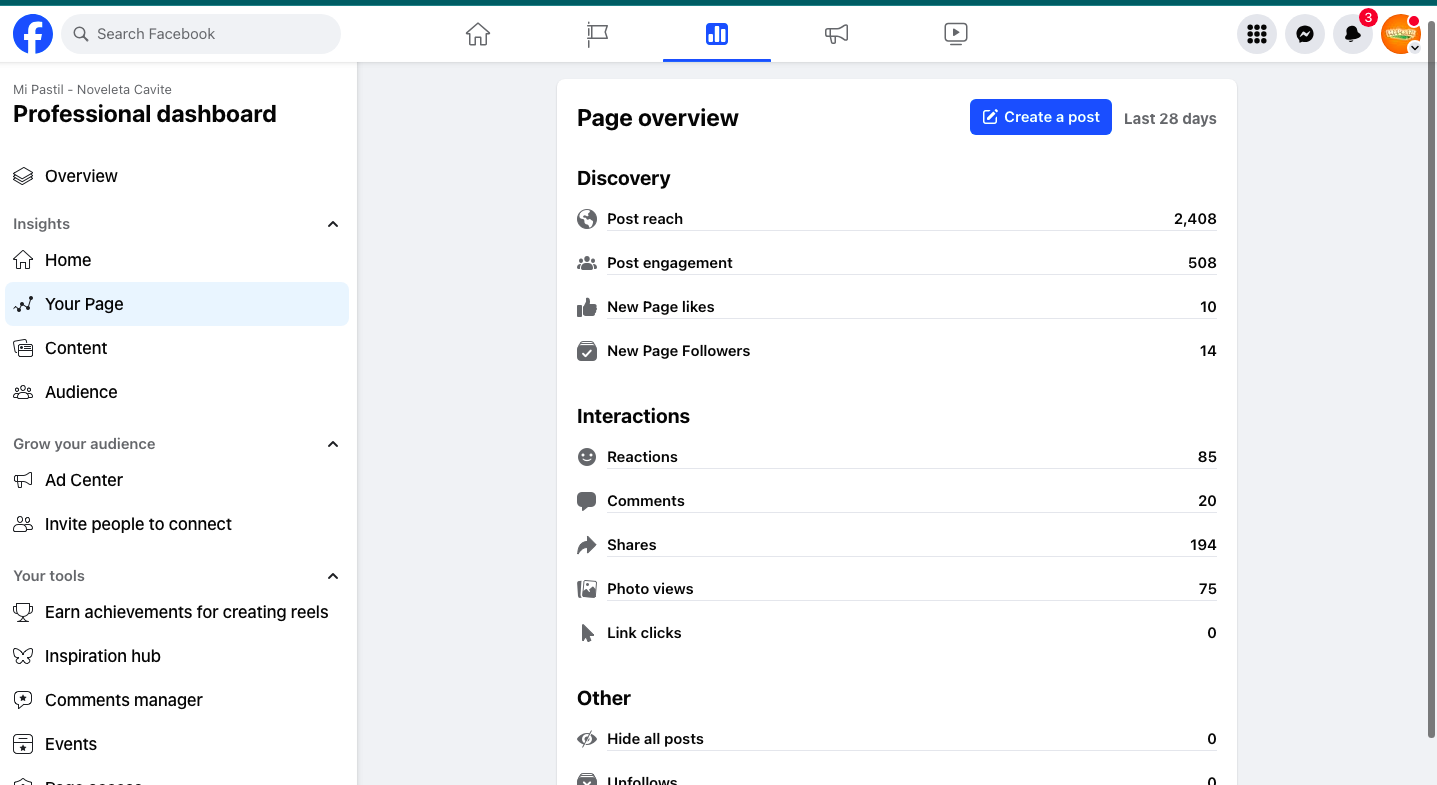The width and height of the screenshot is (1437, 785).
Task: Open Comments manager in sidebar
Action: coord(124,700)
